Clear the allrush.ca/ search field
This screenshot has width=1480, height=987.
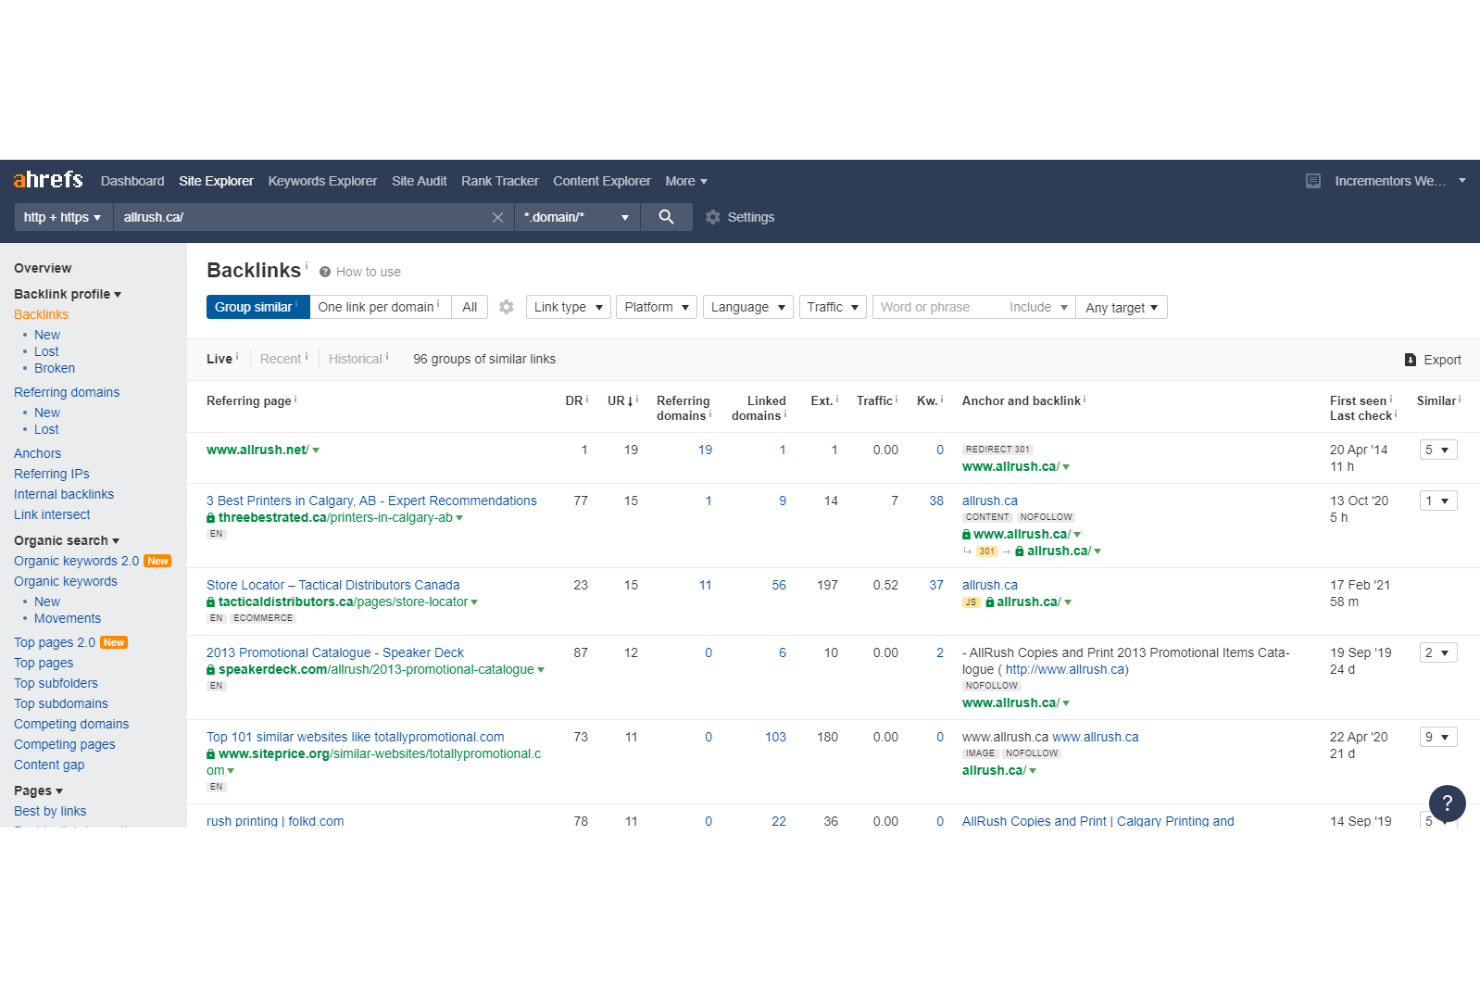point(497,217)
